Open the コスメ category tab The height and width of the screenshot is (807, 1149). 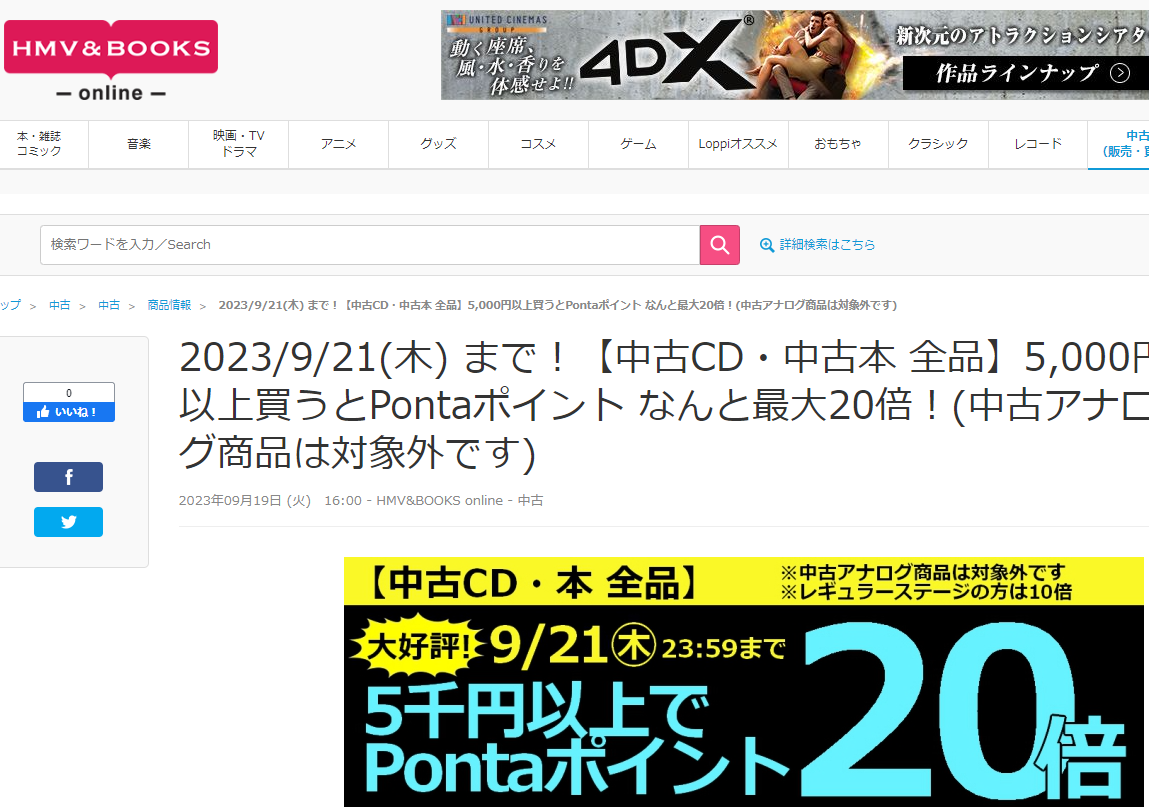(539, 144)
